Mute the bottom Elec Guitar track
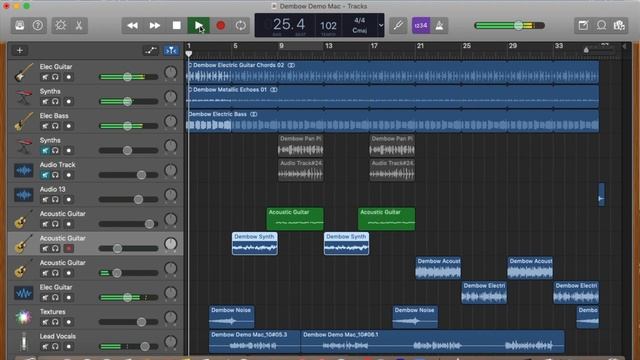Image resolution: width=640 pixels, height=360 pixels. click(x=45, y=298)
